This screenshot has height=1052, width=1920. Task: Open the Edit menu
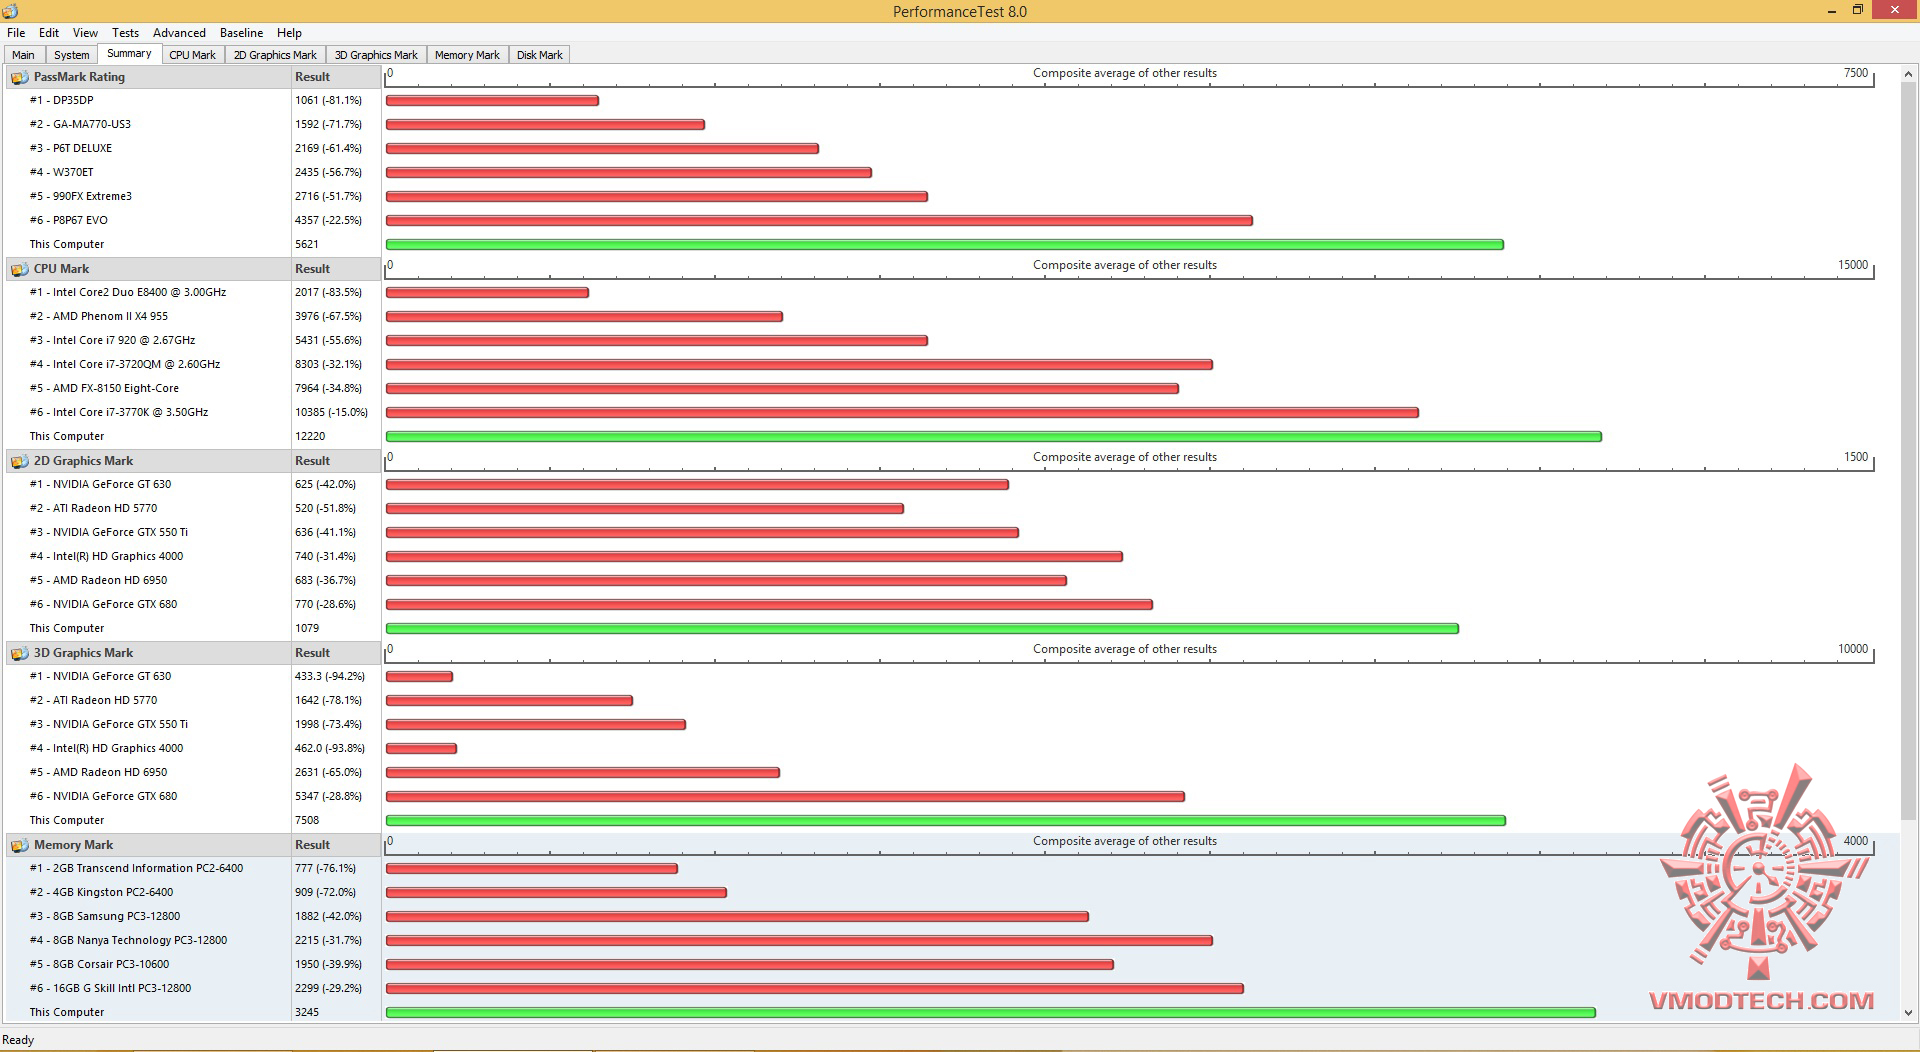tap(49, 33)
